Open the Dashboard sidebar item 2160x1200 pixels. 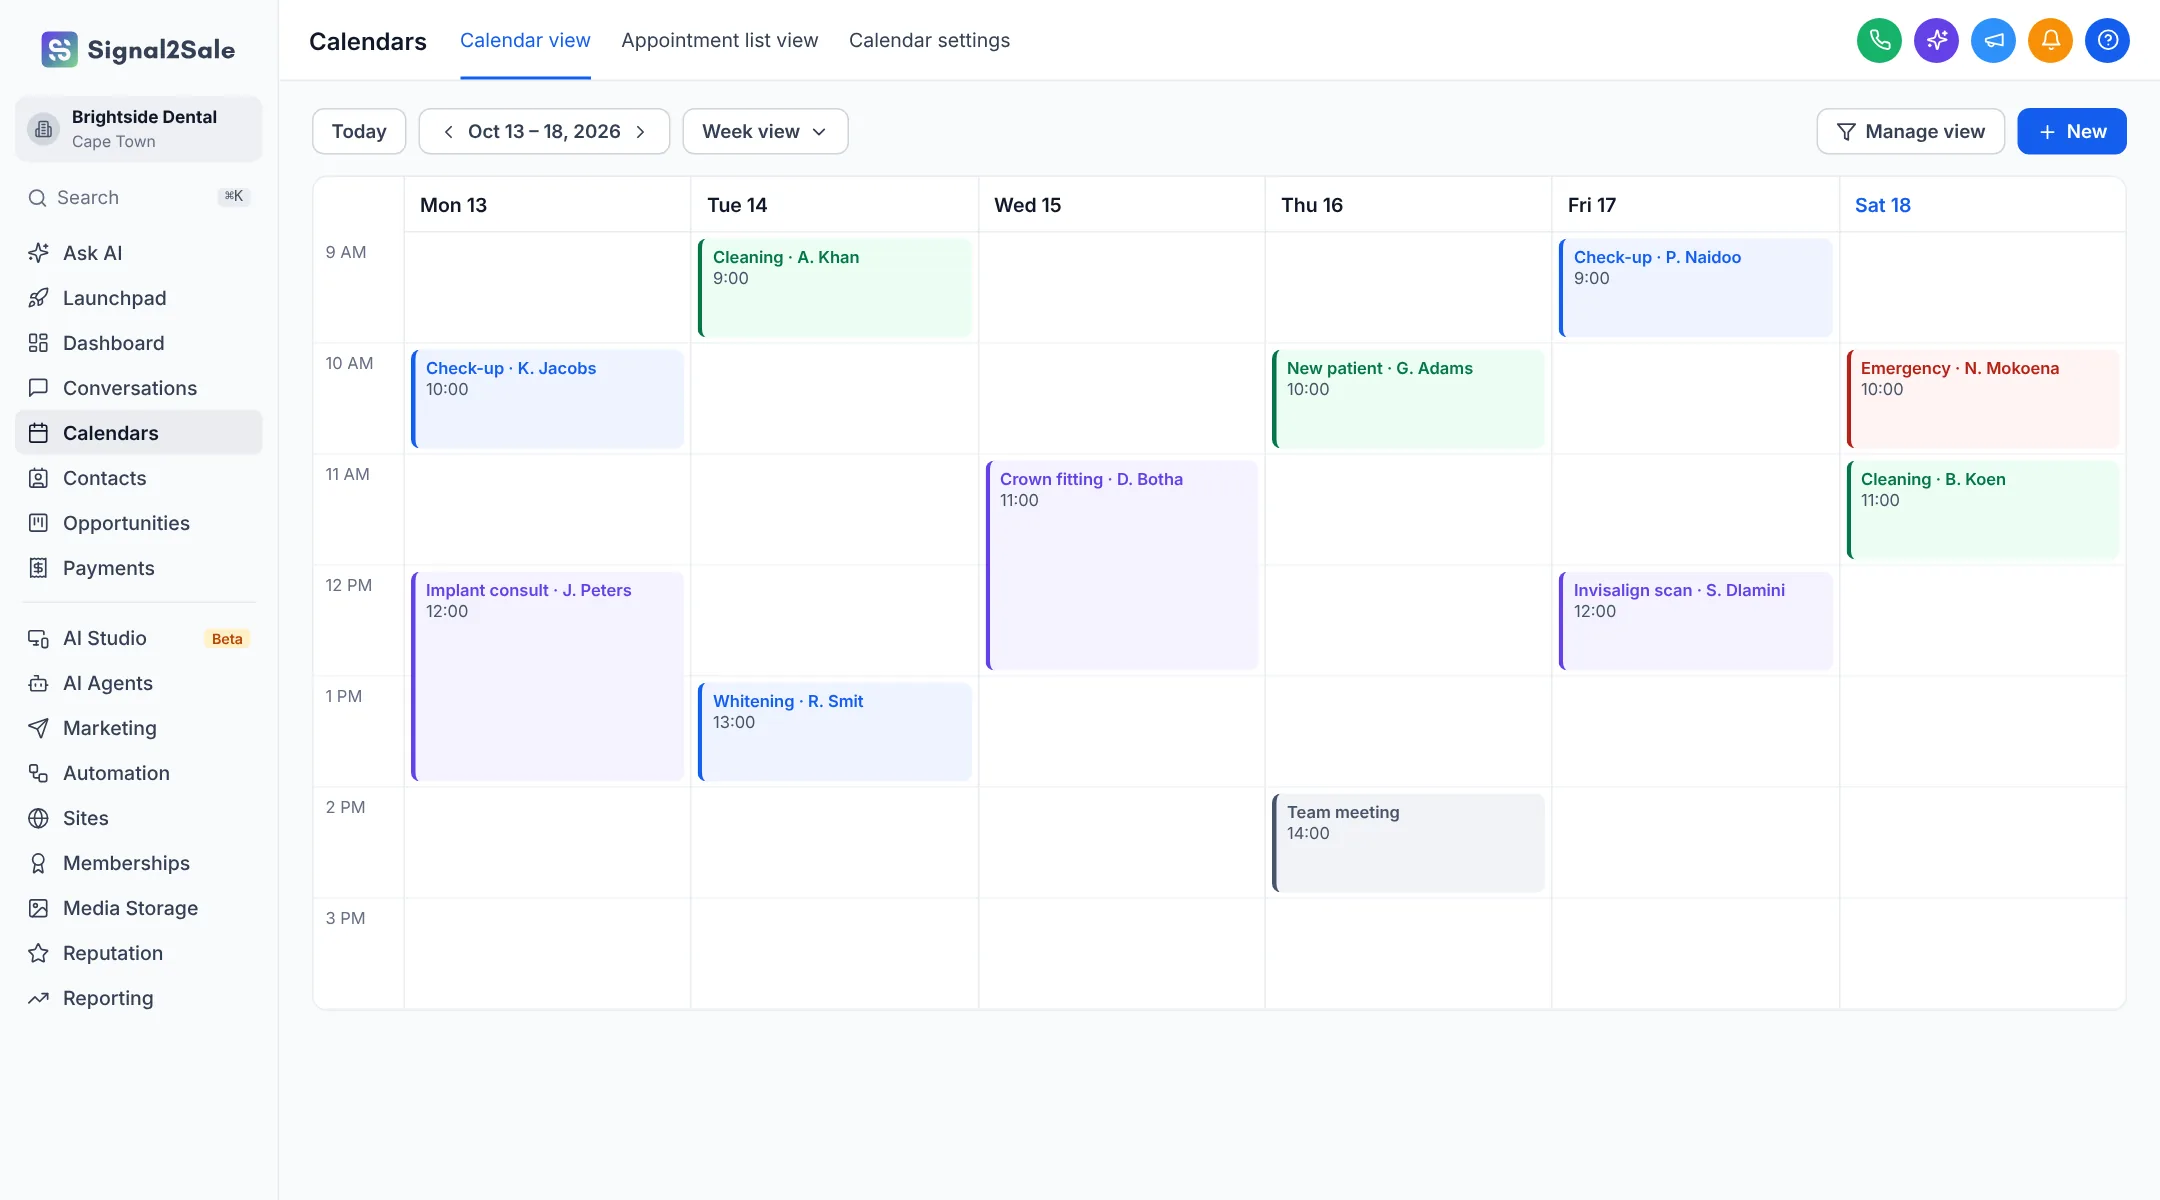tap(139, 343)
